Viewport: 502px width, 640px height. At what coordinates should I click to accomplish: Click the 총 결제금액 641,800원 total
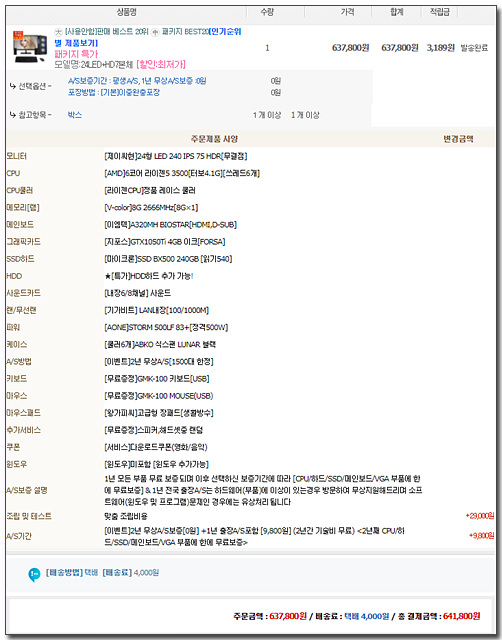click(439, 616)
